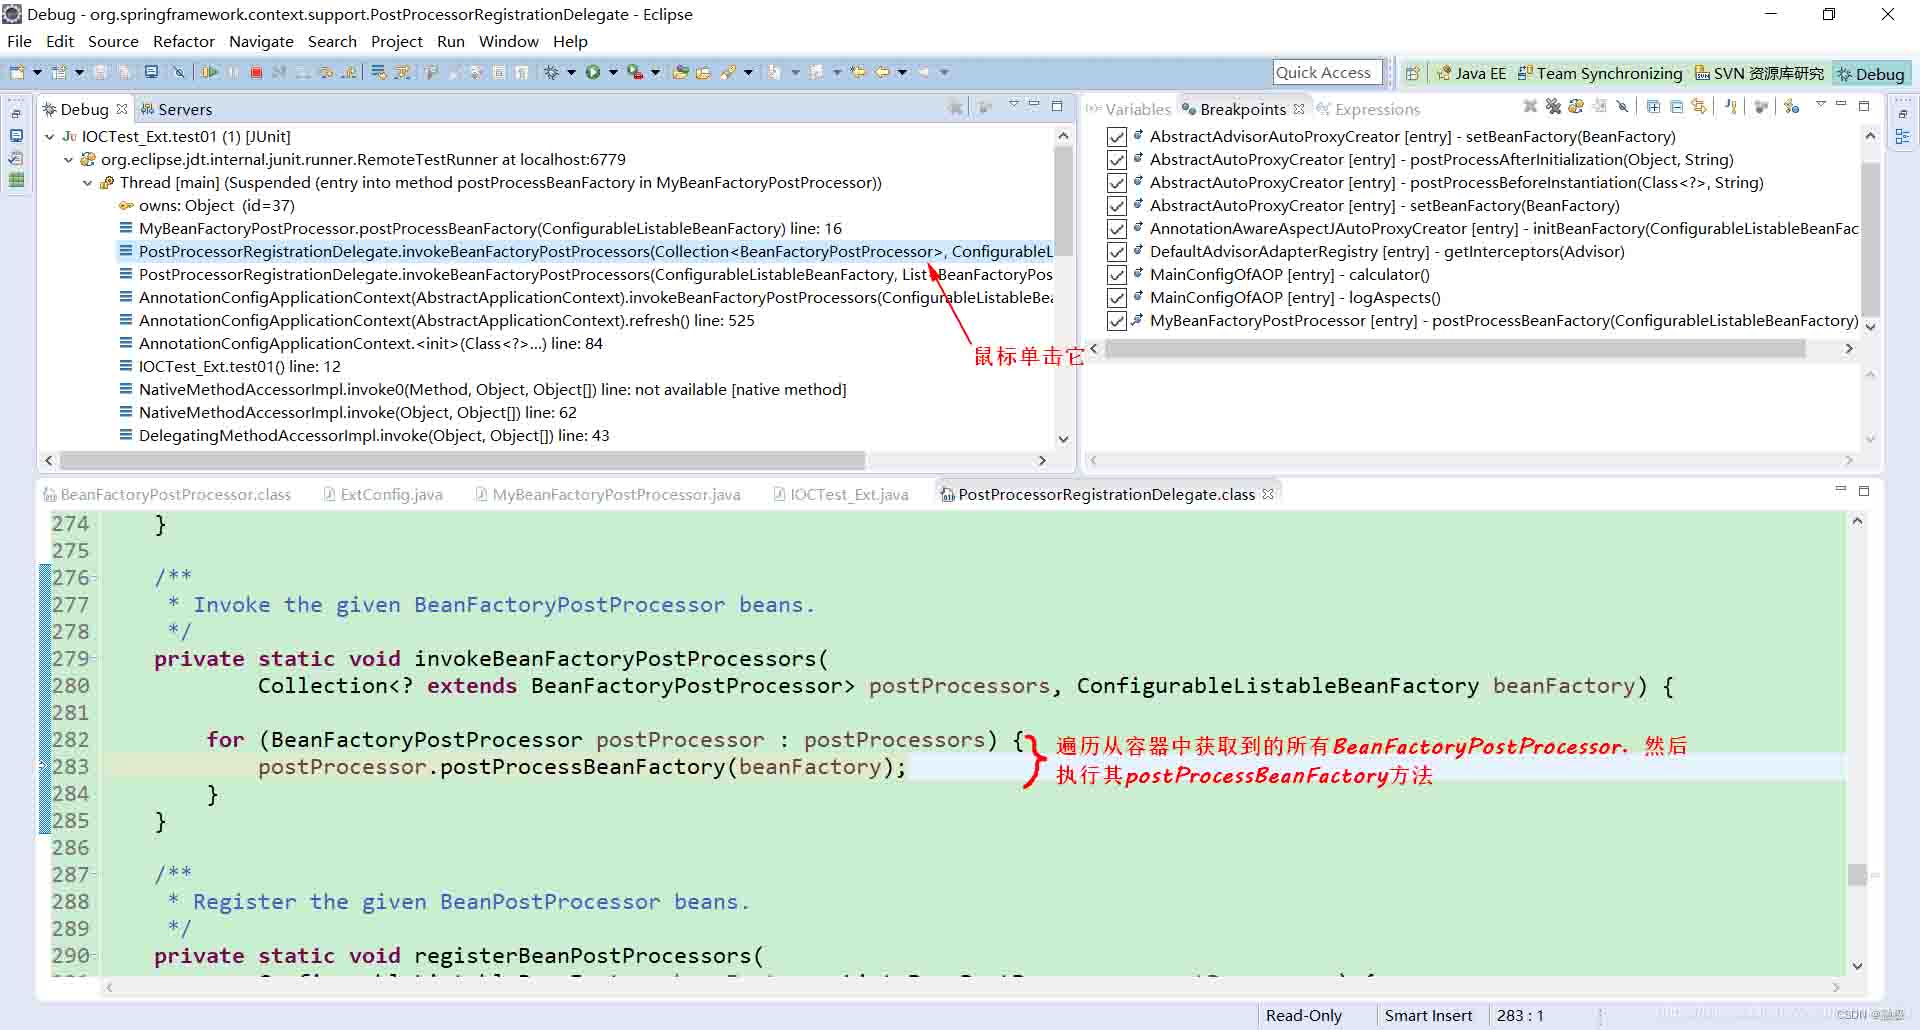Click the red Terminate icon

pos(256,72)
